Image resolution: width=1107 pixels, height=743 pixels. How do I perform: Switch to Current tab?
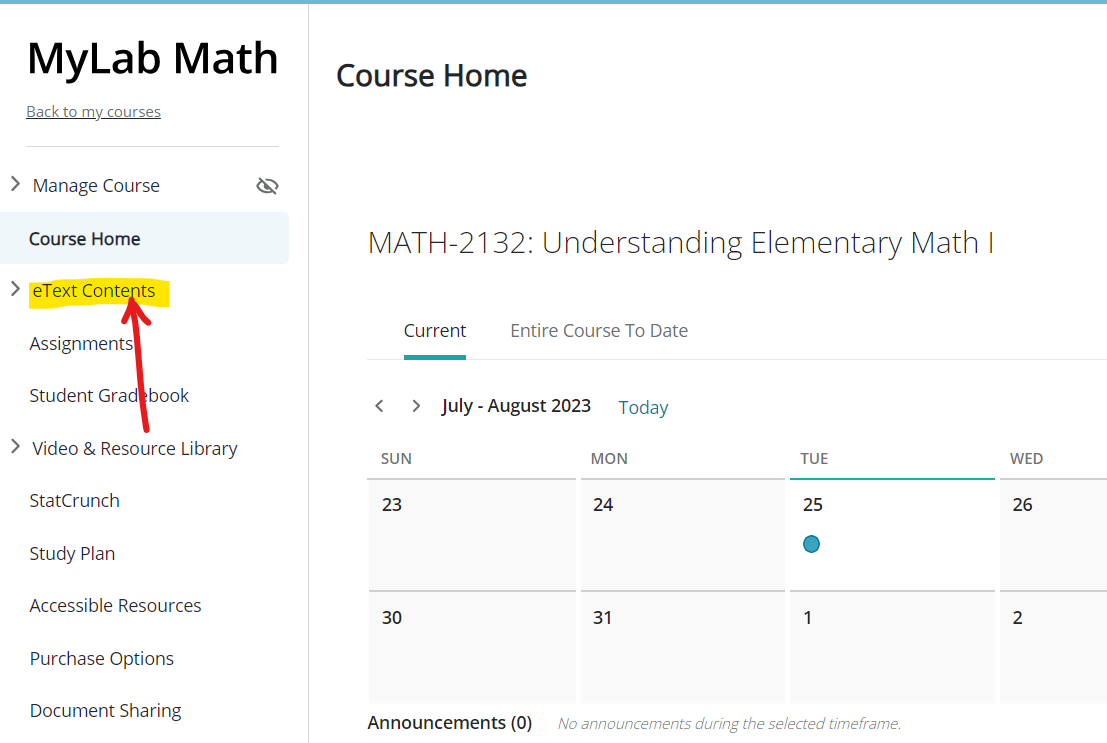click(435, 331)
